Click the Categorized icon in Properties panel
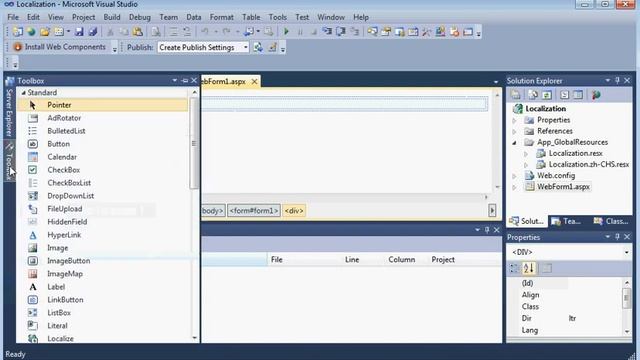The image size is (640, 360). (x=515, y=268)
